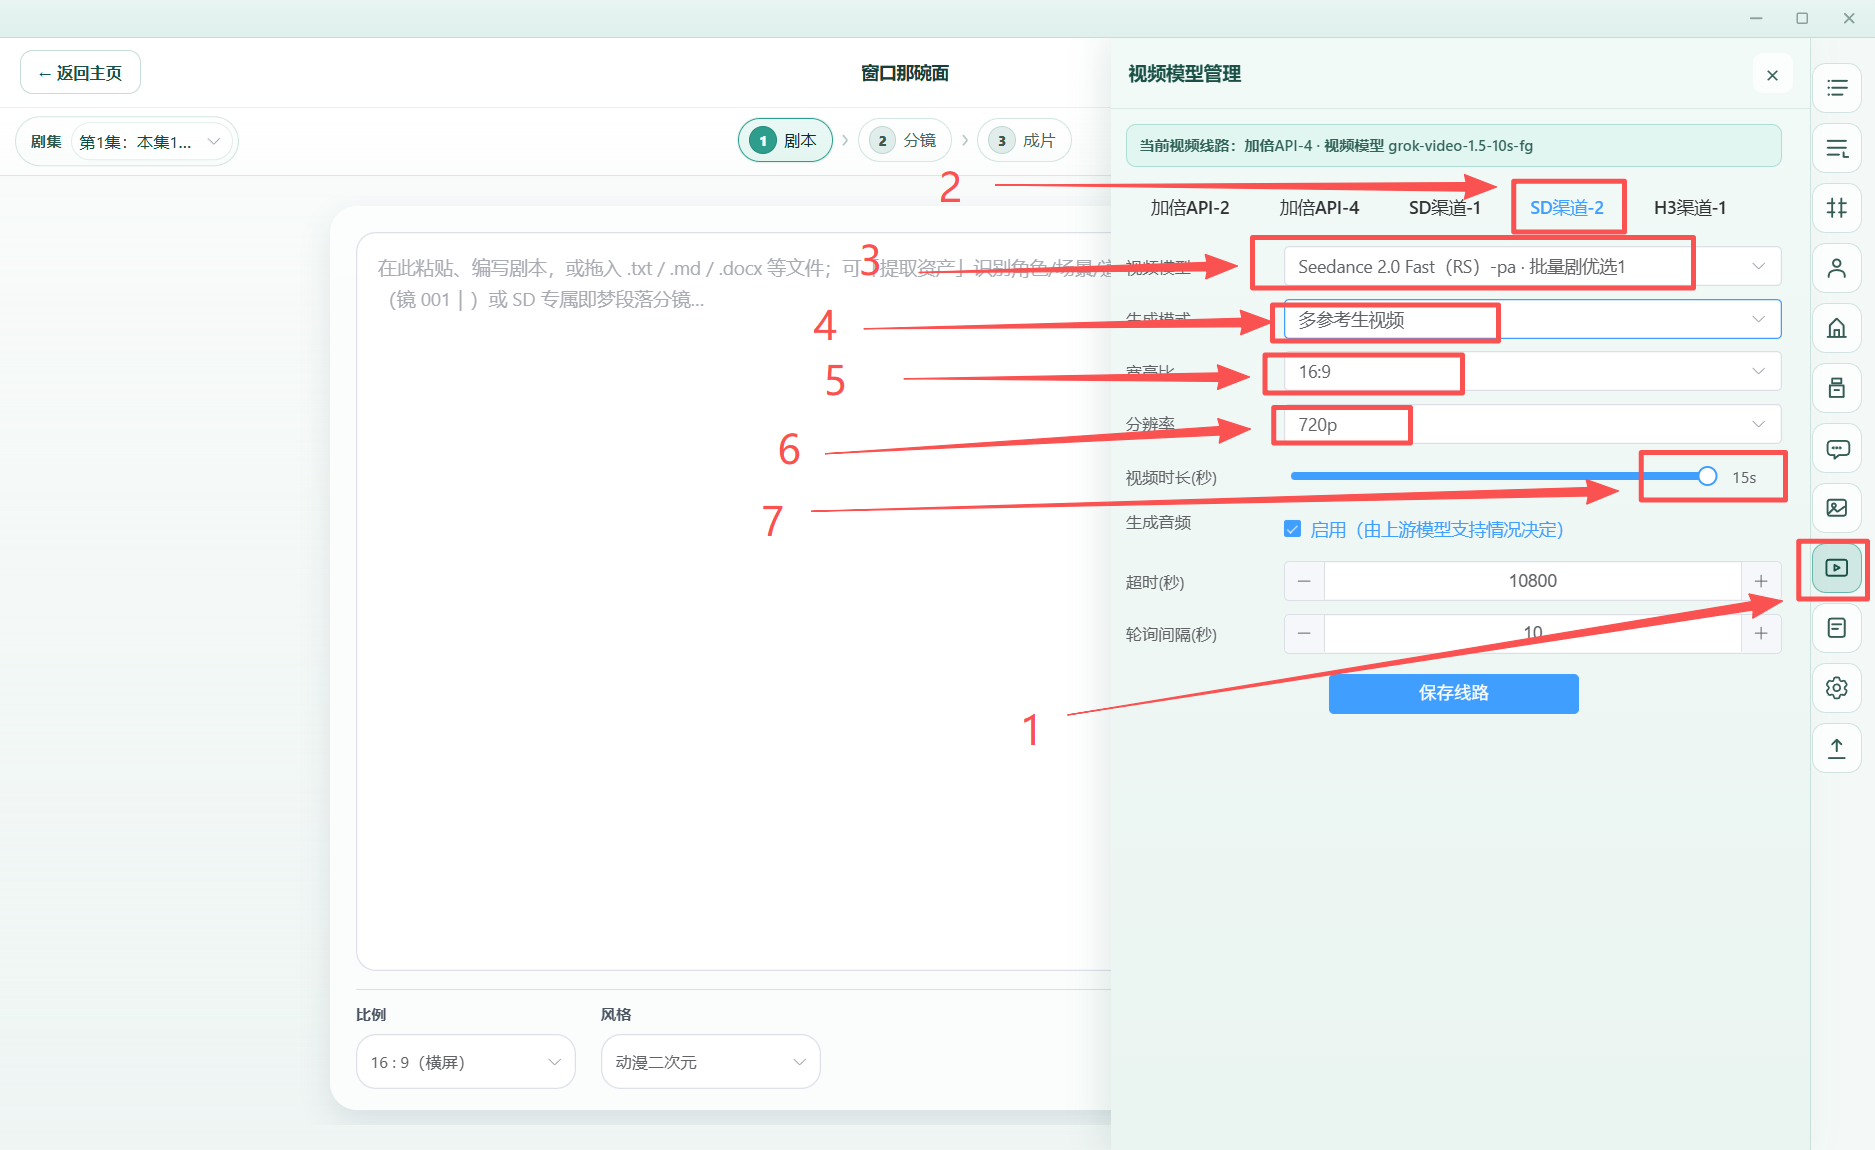Click the upload arrow sidebar icon
Viewport: 1875px width, 1150px height.
(x=1837, y=748)
